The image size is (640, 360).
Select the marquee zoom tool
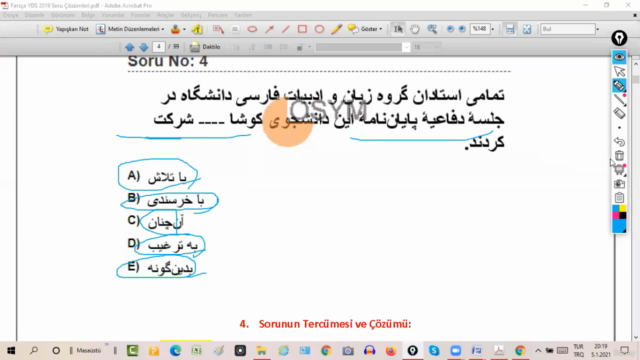click(x=432, y=29)
